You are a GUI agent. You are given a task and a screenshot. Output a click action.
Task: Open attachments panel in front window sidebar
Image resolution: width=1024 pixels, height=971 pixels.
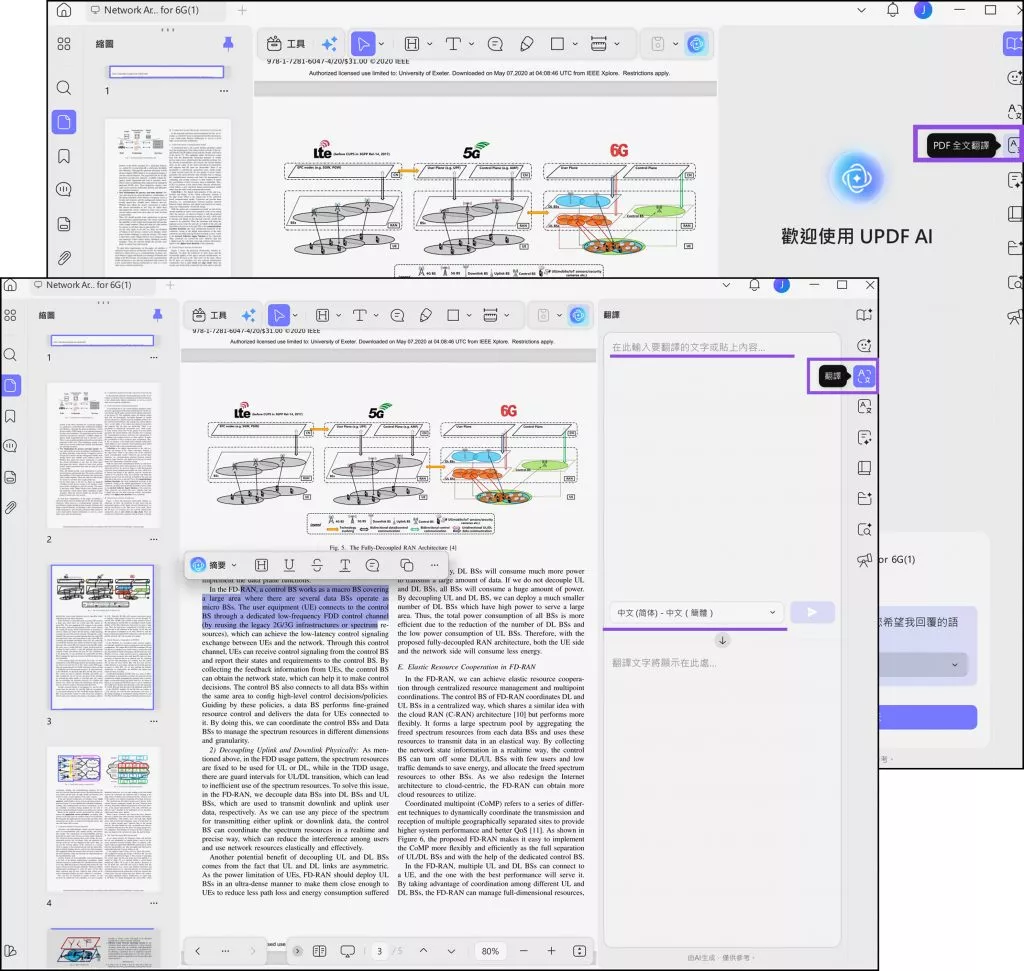click(x=10, y=507)
